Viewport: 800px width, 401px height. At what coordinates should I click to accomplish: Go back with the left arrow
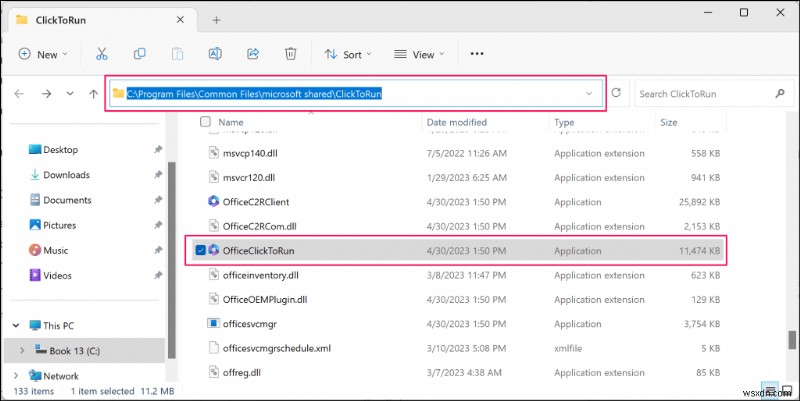pos(19,94)
